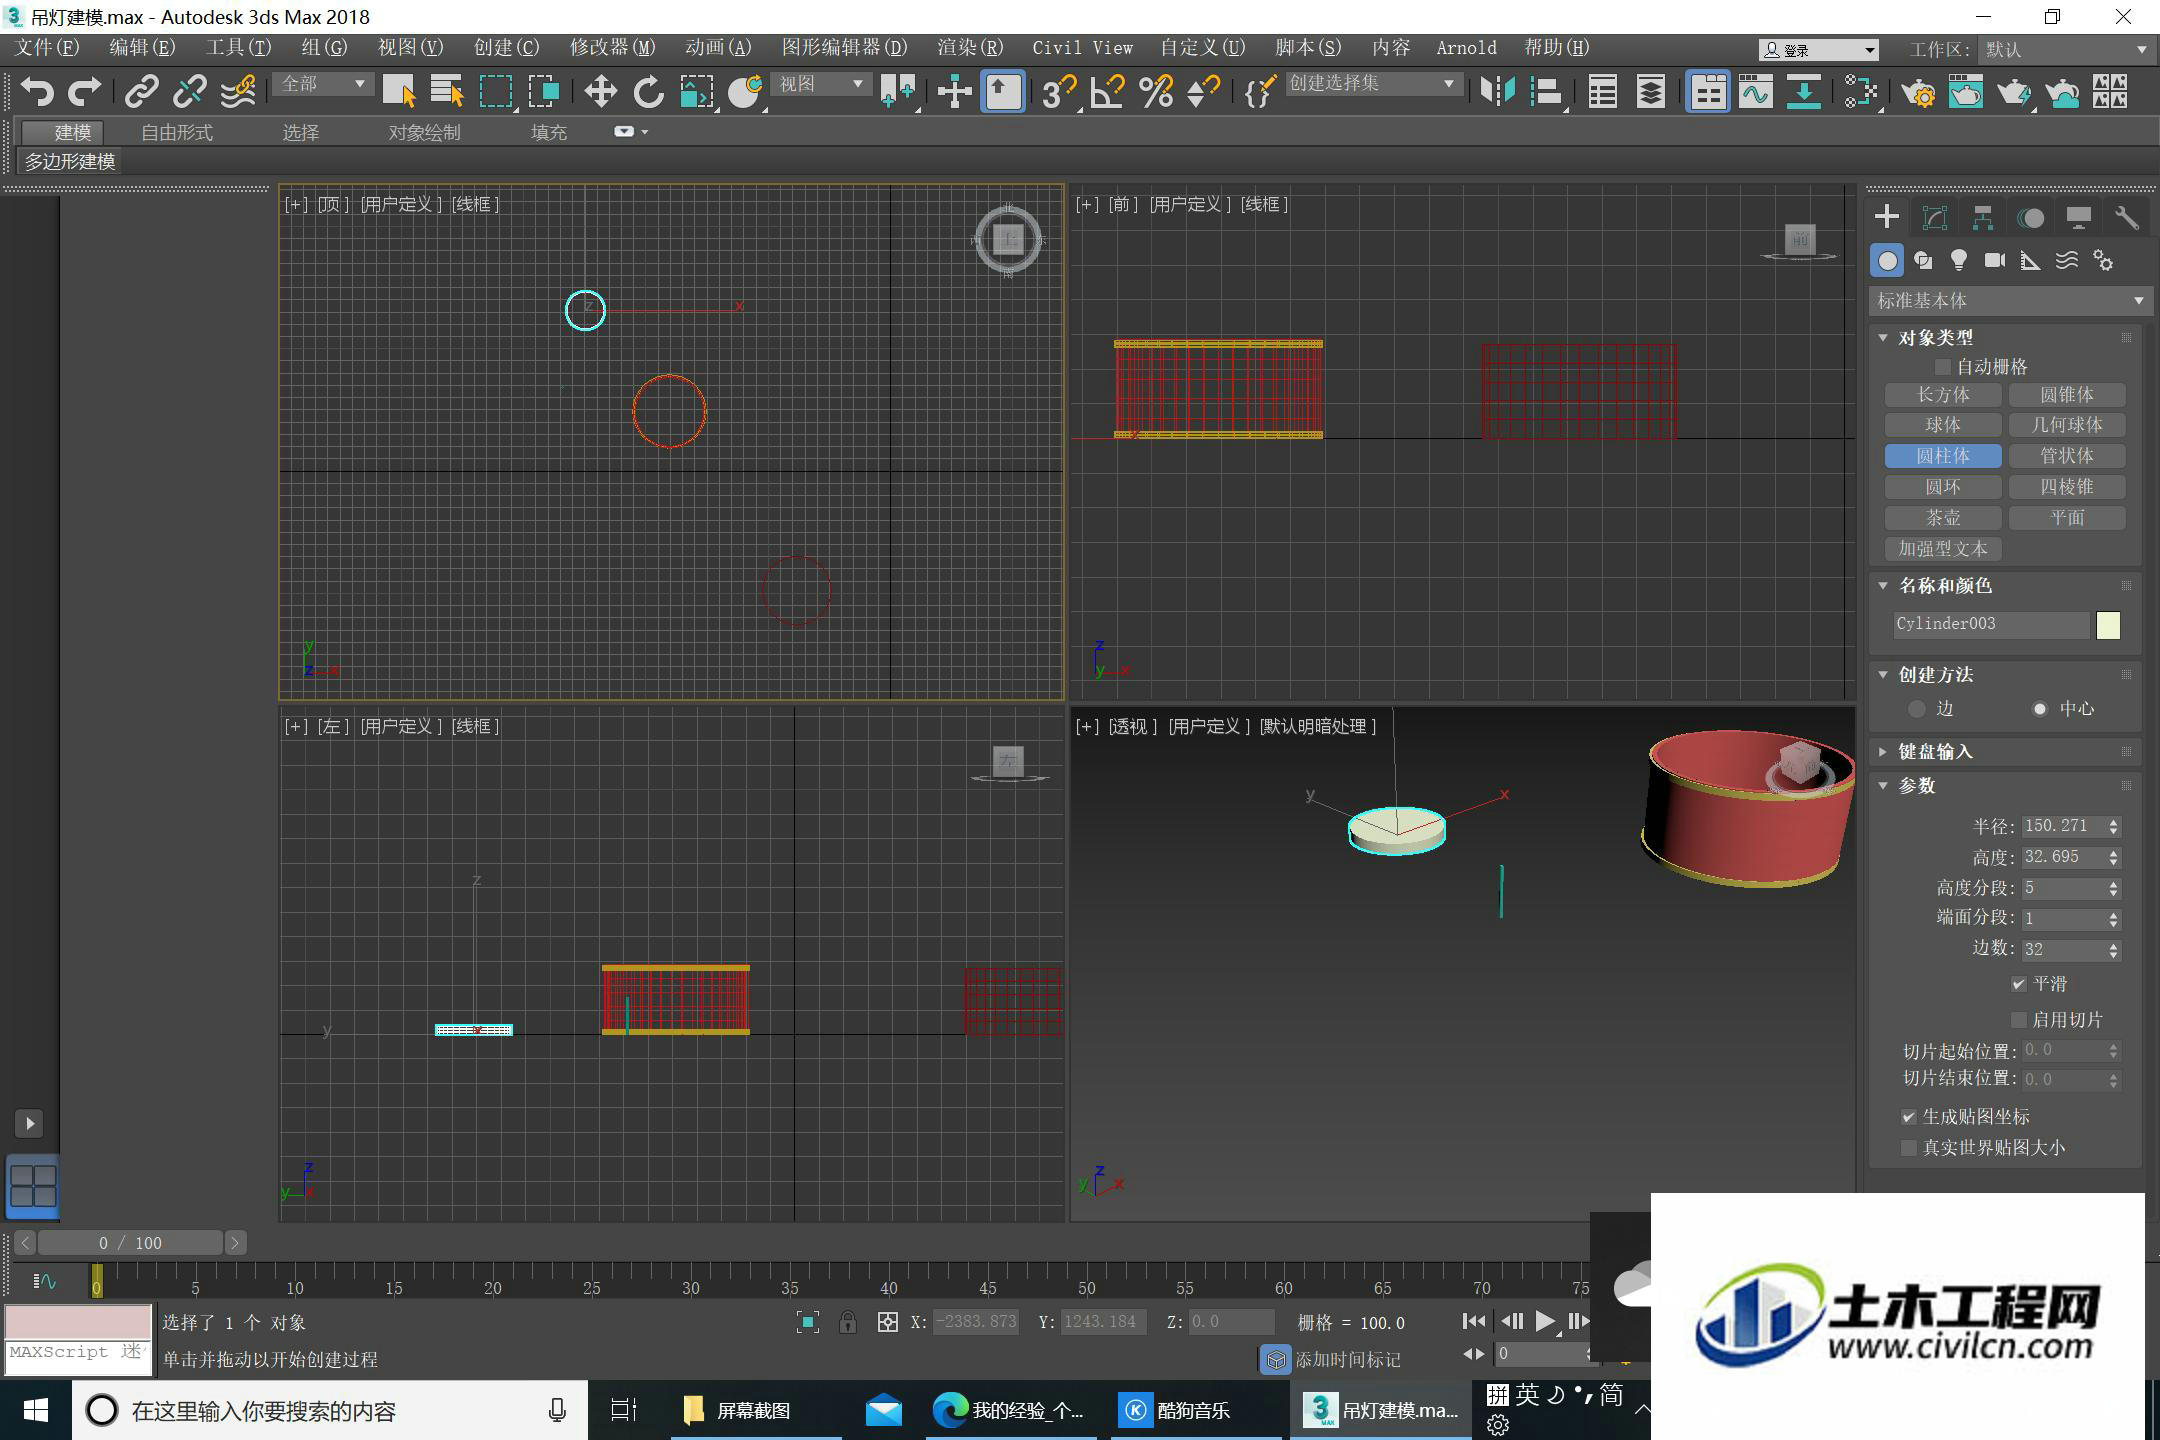Click the 长方体 primitive button
The image size is (2160, 1440).
point(1942,395)
